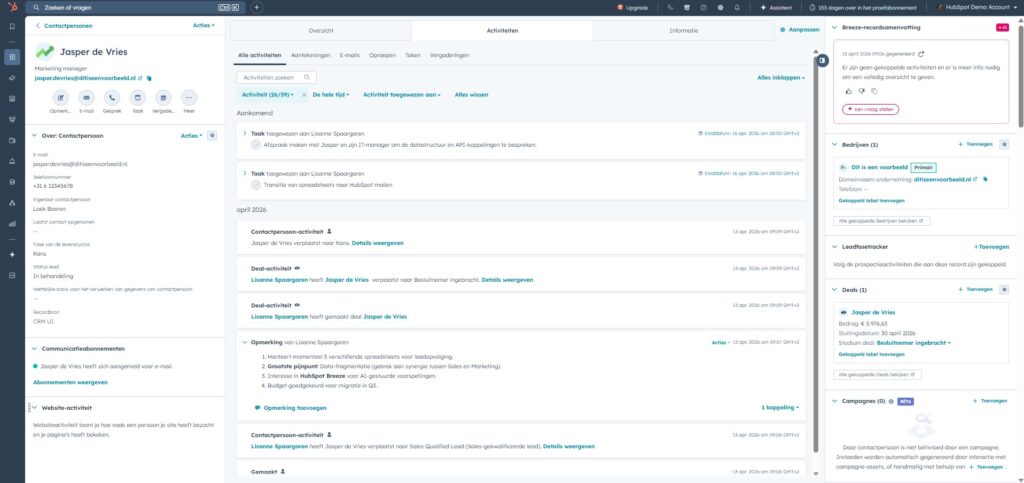Click the Gesprek phone icon
The image size is (1024, 483).
coord(112,97)
